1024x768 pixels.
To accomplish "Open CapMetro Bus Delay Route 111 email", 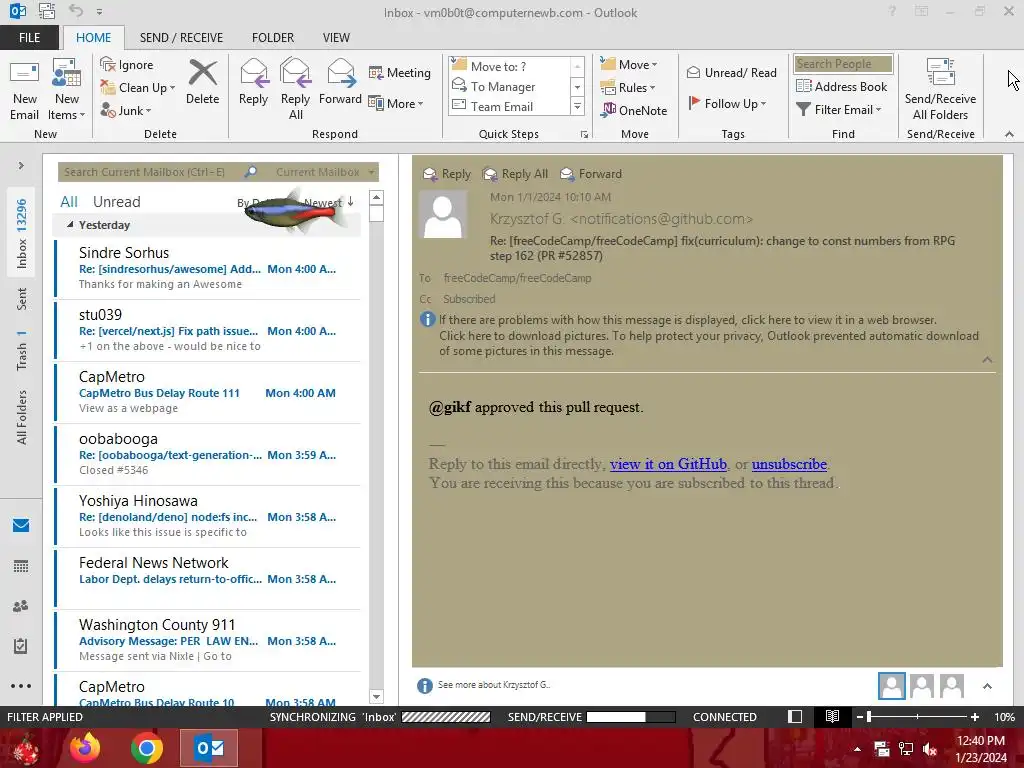I will click(208, 392).
